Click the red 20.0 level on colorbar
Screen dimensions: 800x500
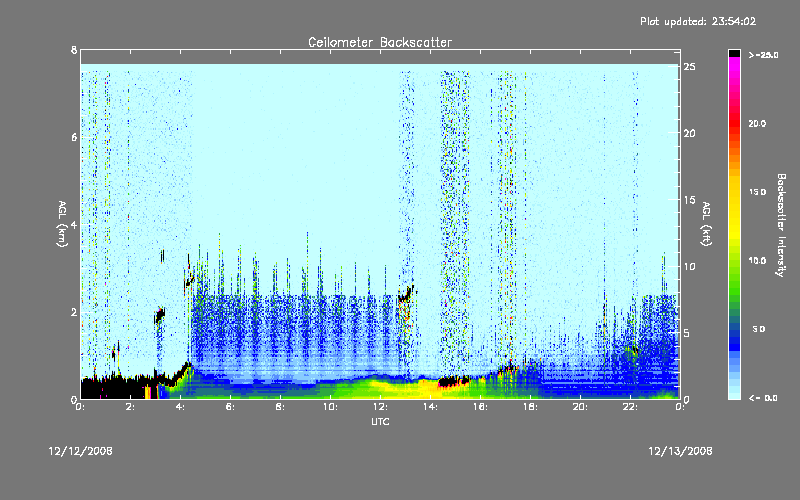point(734,124)
